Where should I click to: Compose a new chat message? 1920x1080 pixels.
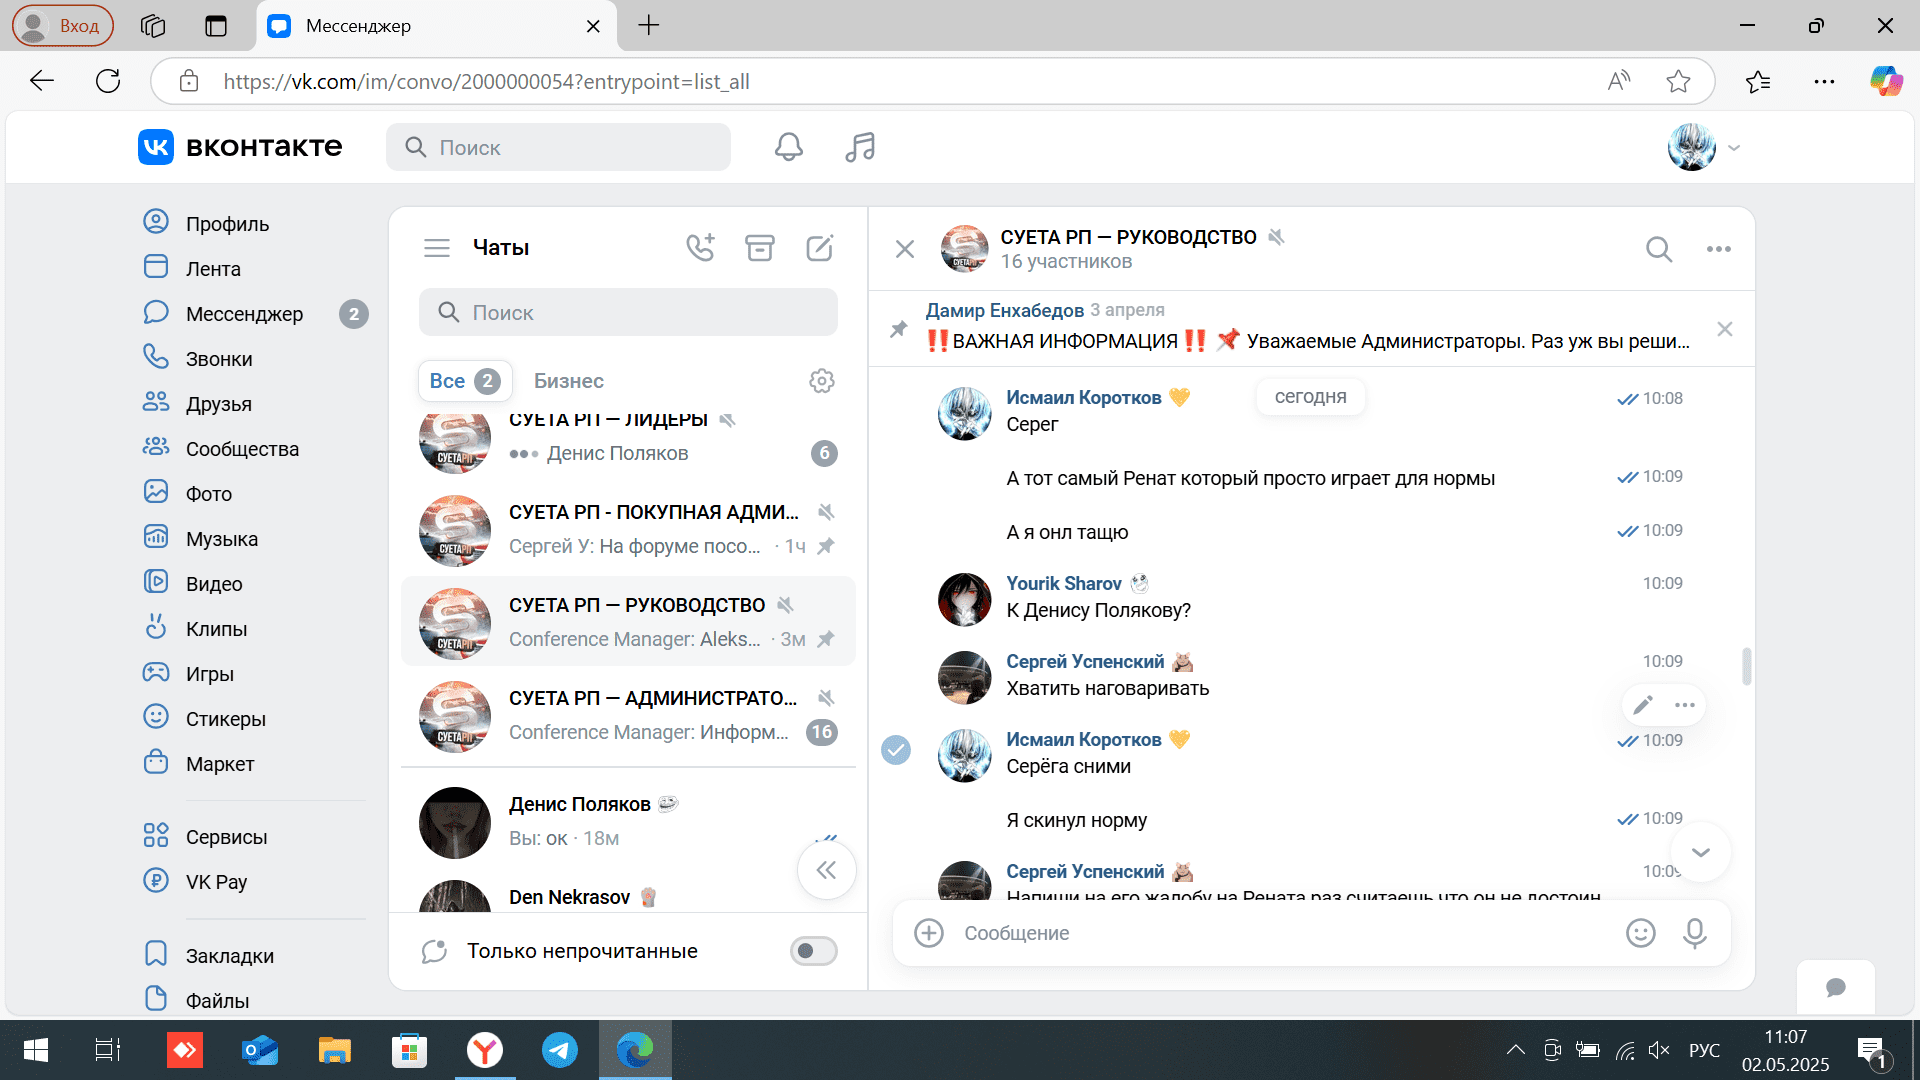click(x=820, y=247)
